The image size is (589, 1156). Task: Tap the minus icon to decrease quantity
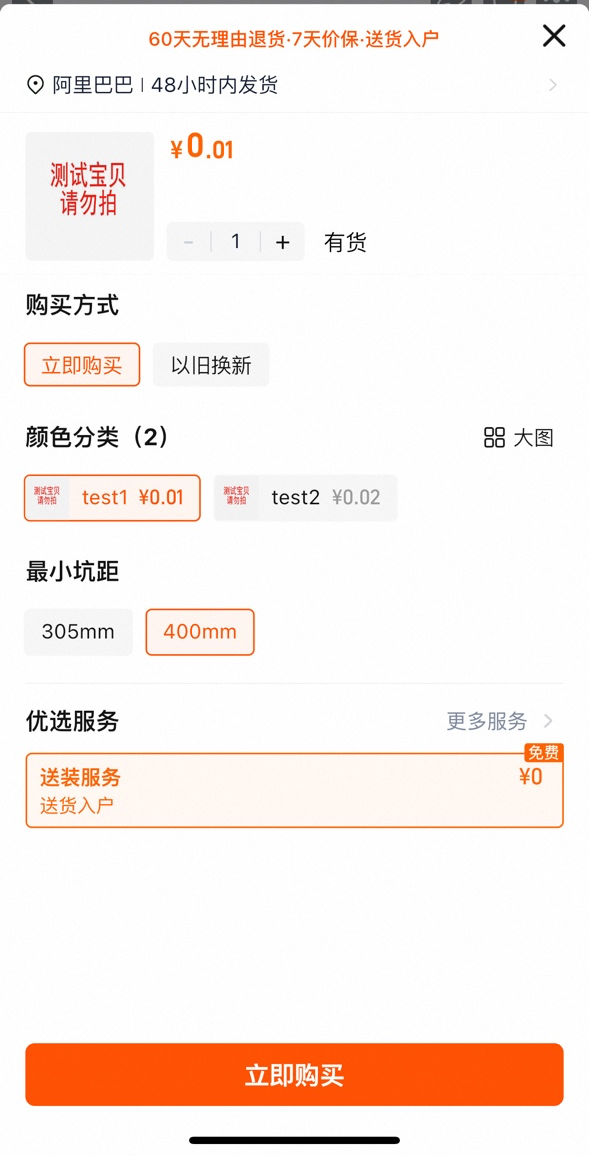188,241
